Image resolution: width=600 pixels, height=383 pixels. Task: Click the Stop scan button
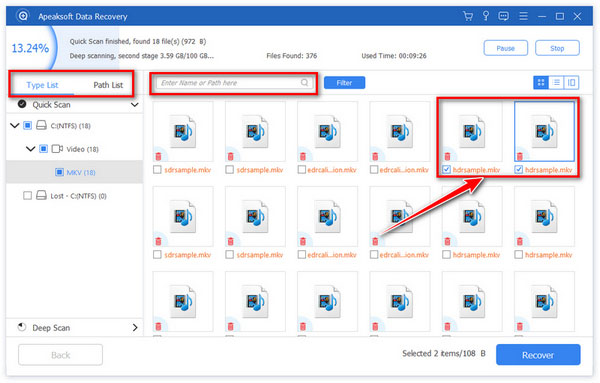(557, 48)
